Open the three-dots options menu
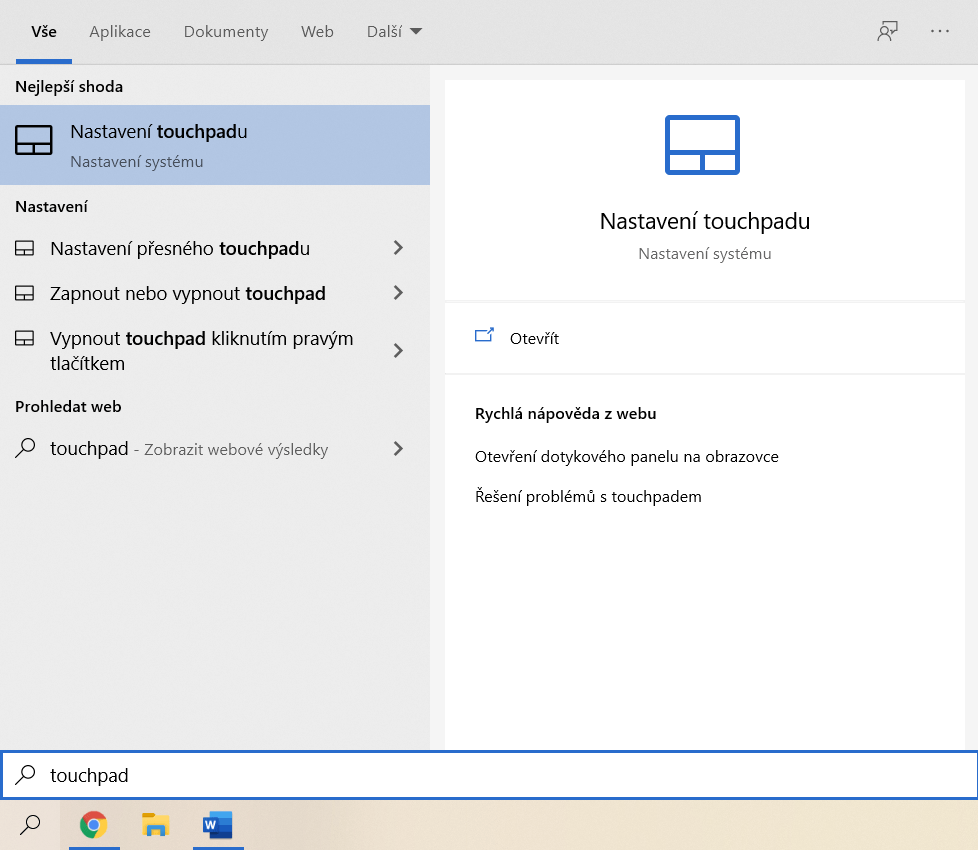The height and width of the screenshot is (850, 978). pyautogui.click(x=939, y=31)
